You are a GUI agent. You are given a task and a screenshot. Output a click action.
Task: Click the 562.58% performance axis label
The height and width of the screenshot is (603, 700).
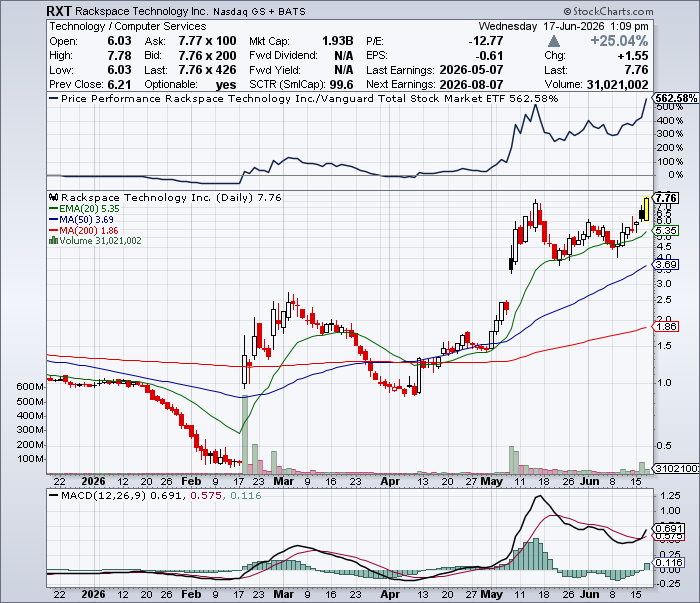(x=676, y=98)
